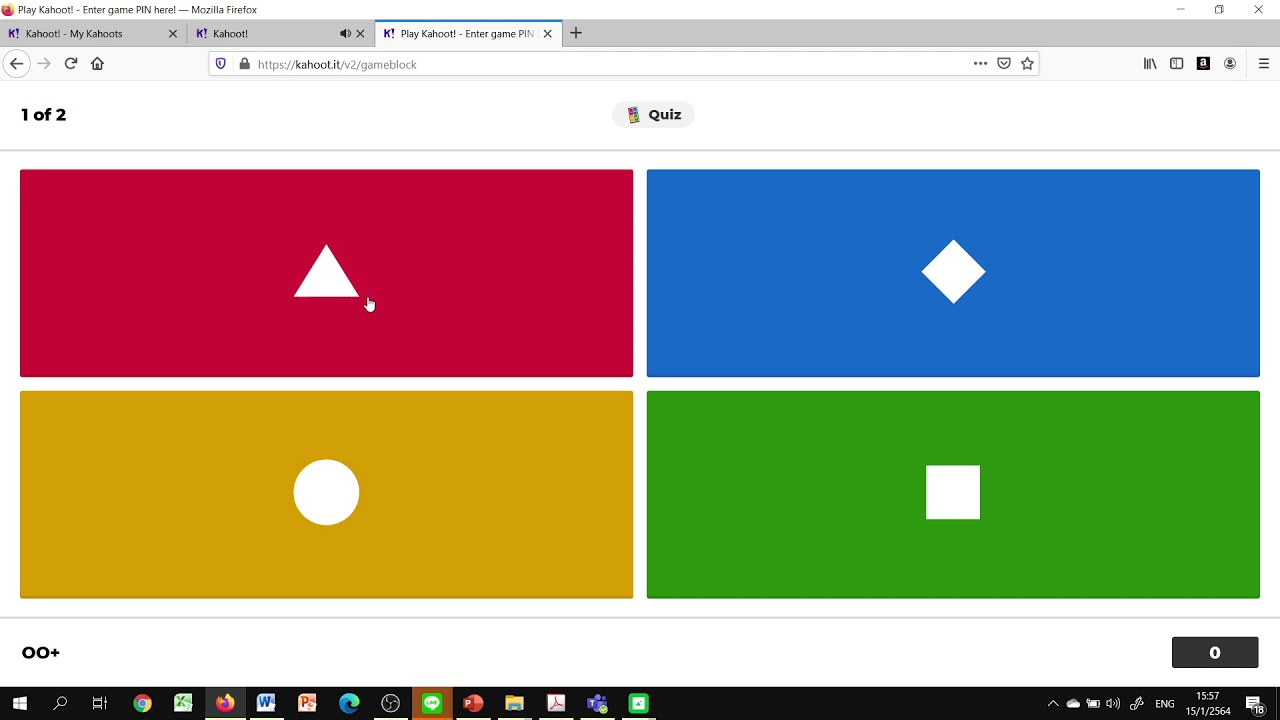Select the green square answer

(x=953, y=494)
